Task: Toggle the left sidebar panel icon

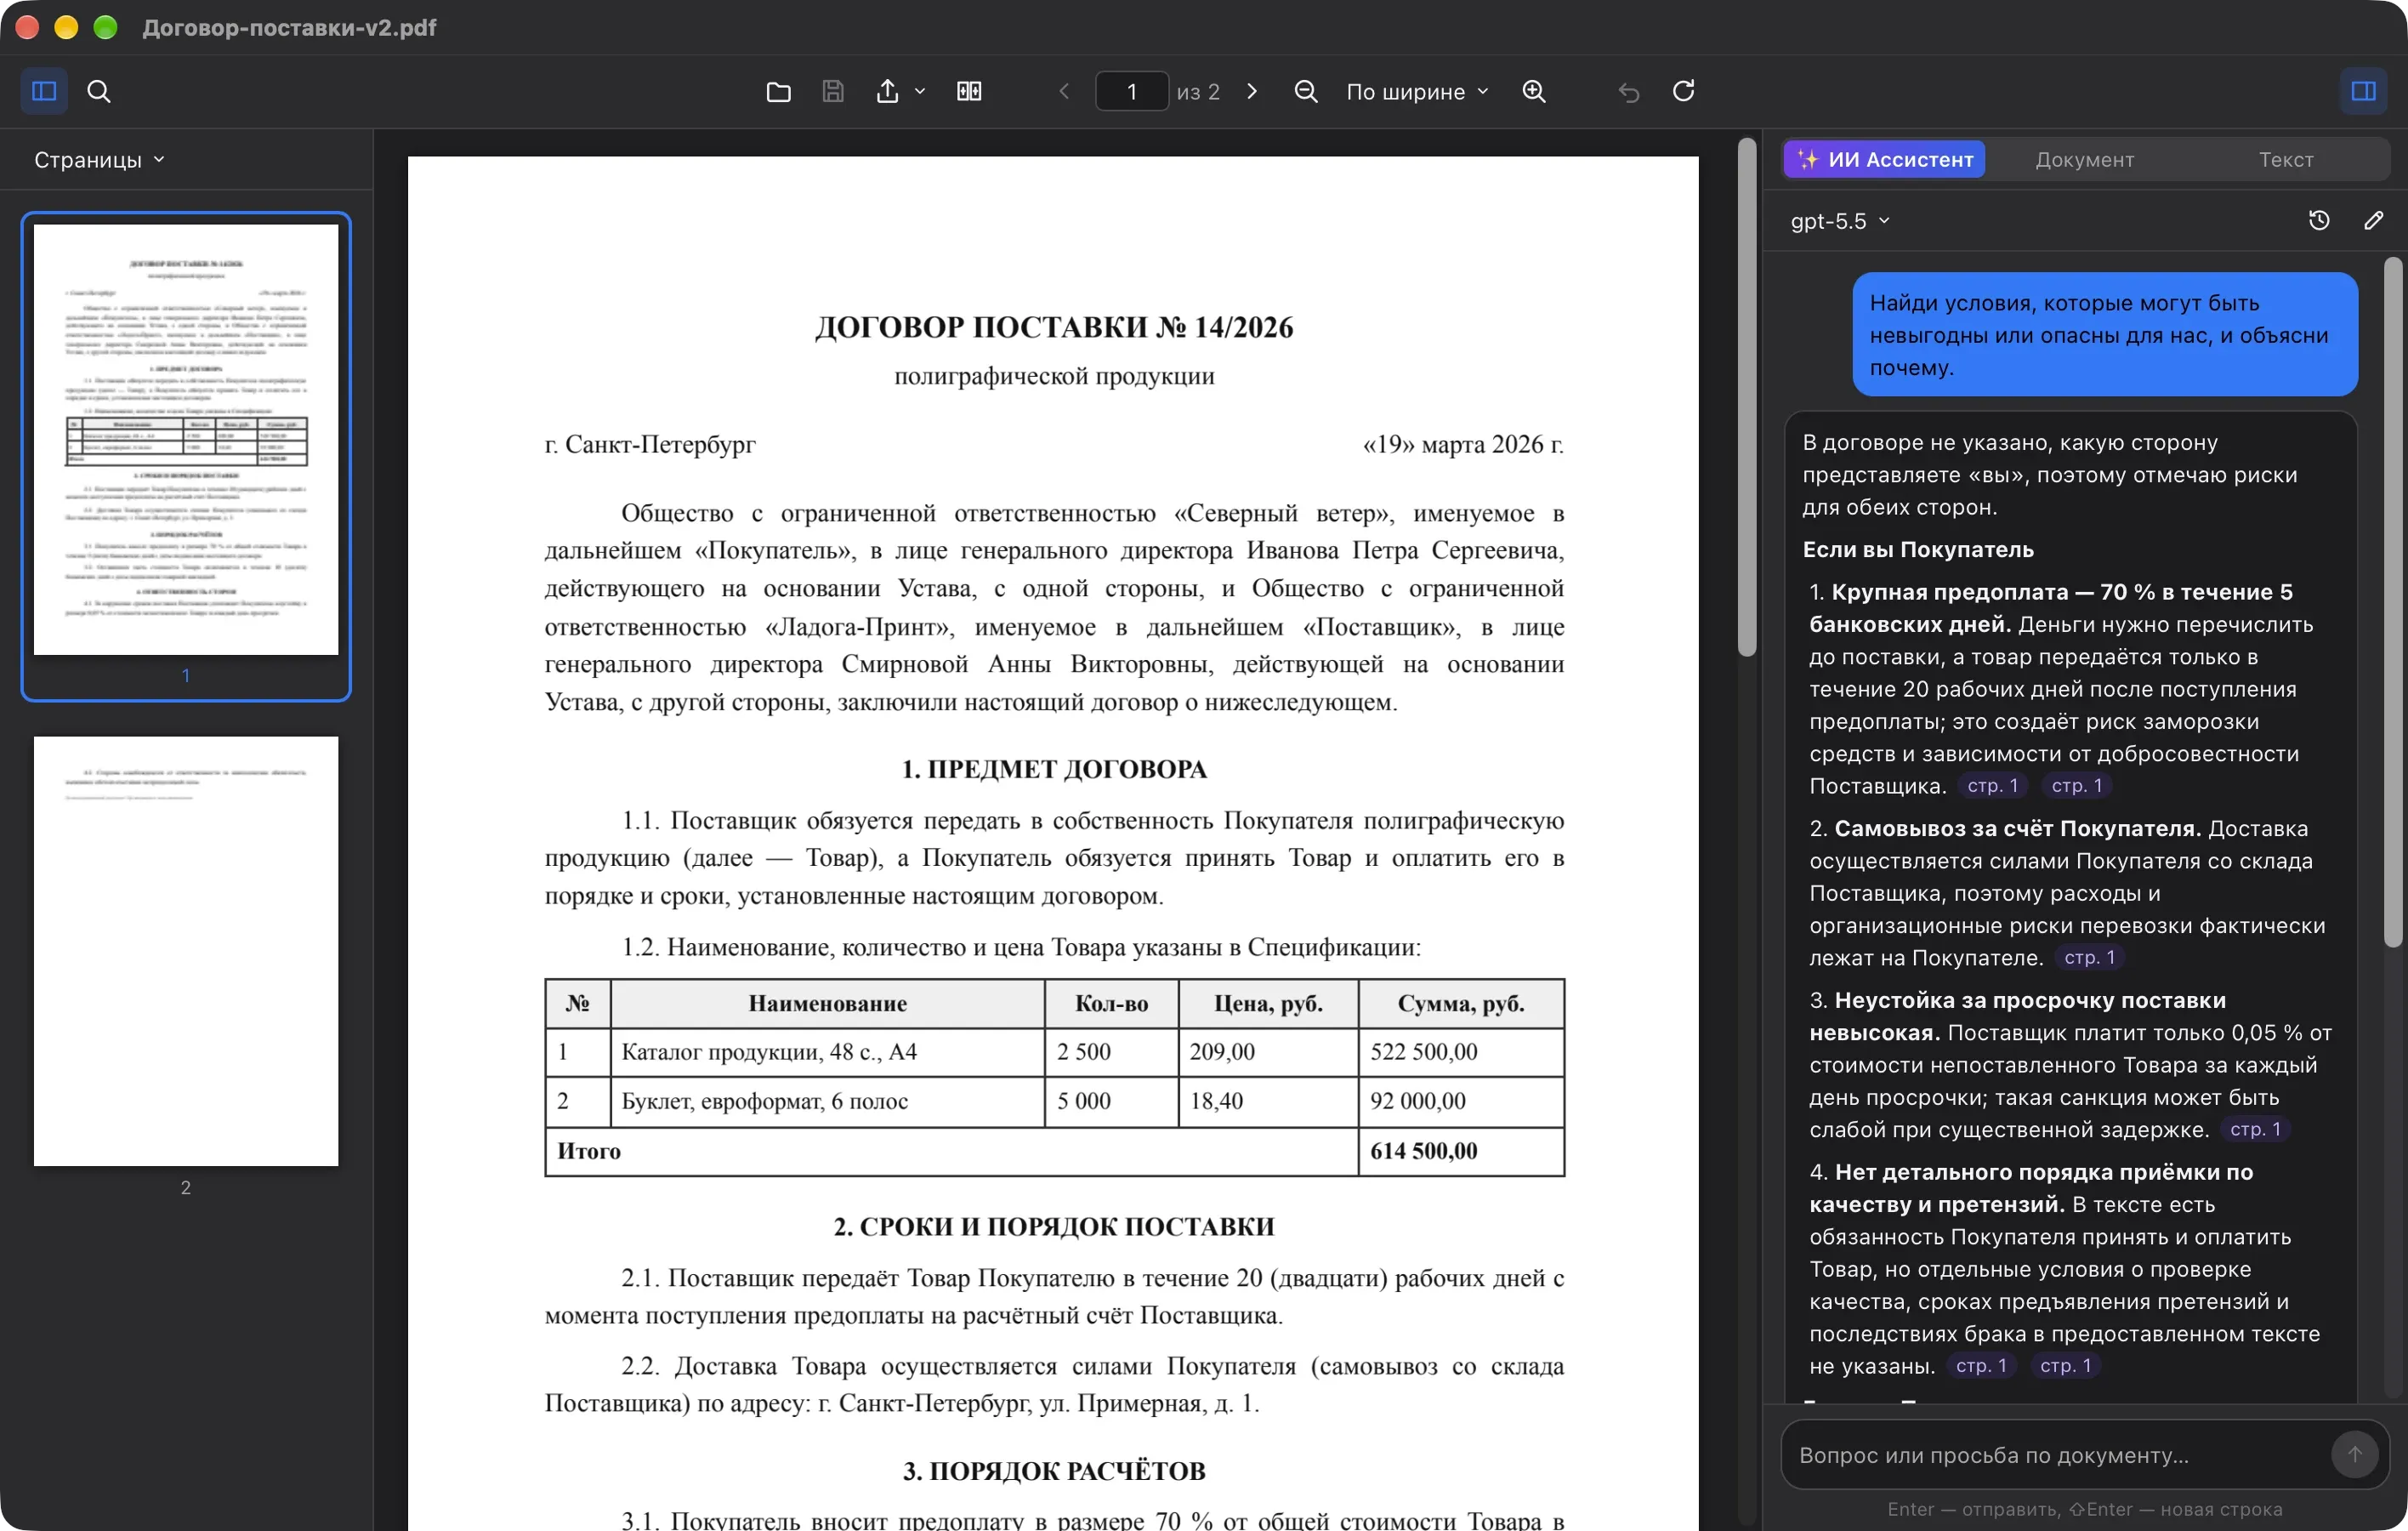Action: [x=44, y=91]
